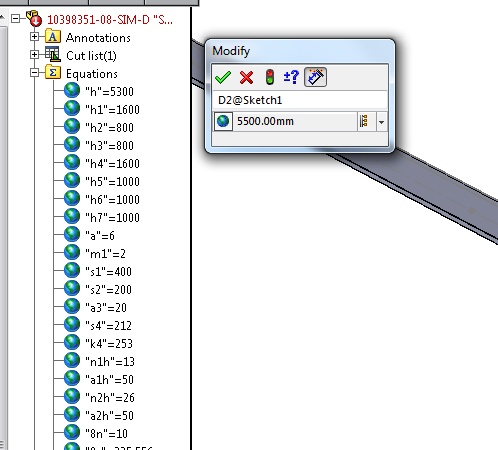The width and height of the screenshot is (498, 450).
Task: Click the Cut list table icon
Action: click(53, 54)
